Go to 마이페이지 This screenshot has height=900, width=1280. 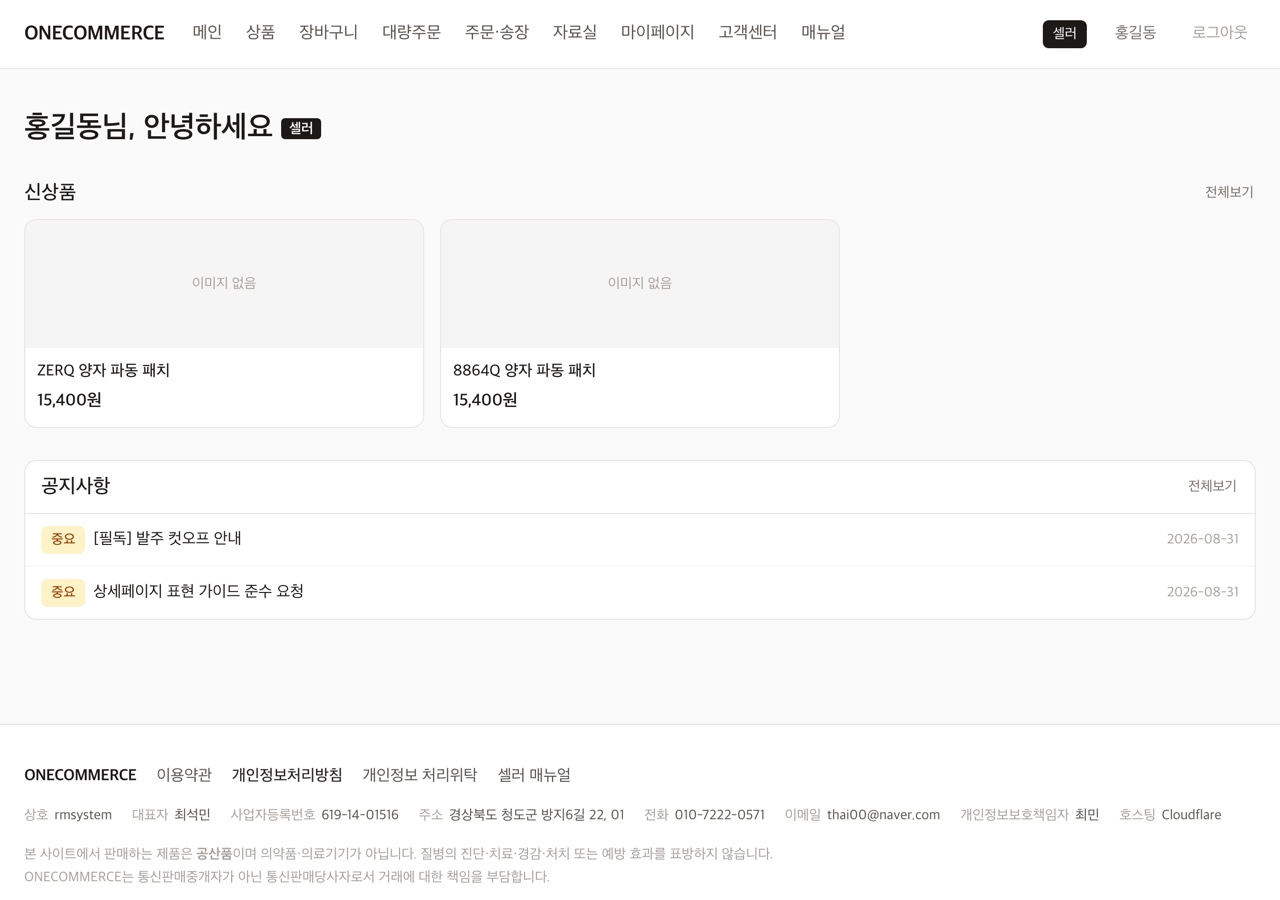[x=657, y=32]
